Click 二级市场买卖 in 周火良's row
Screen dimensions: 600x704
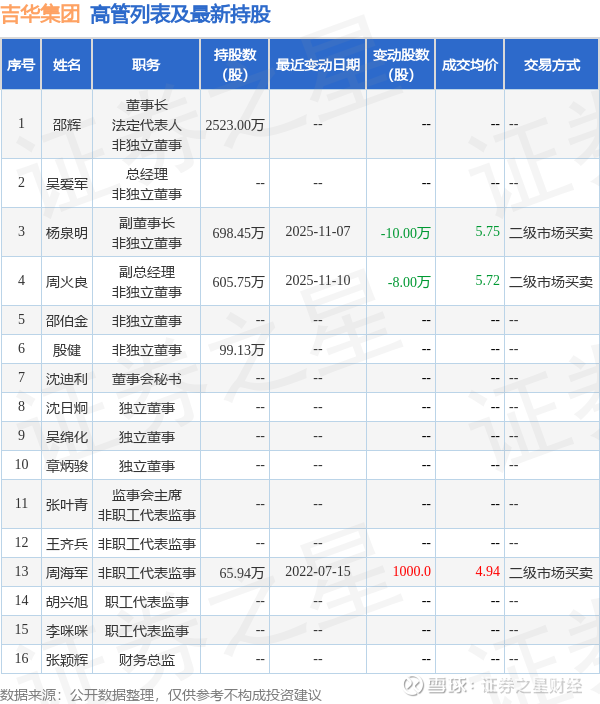[x=551, y=282]
